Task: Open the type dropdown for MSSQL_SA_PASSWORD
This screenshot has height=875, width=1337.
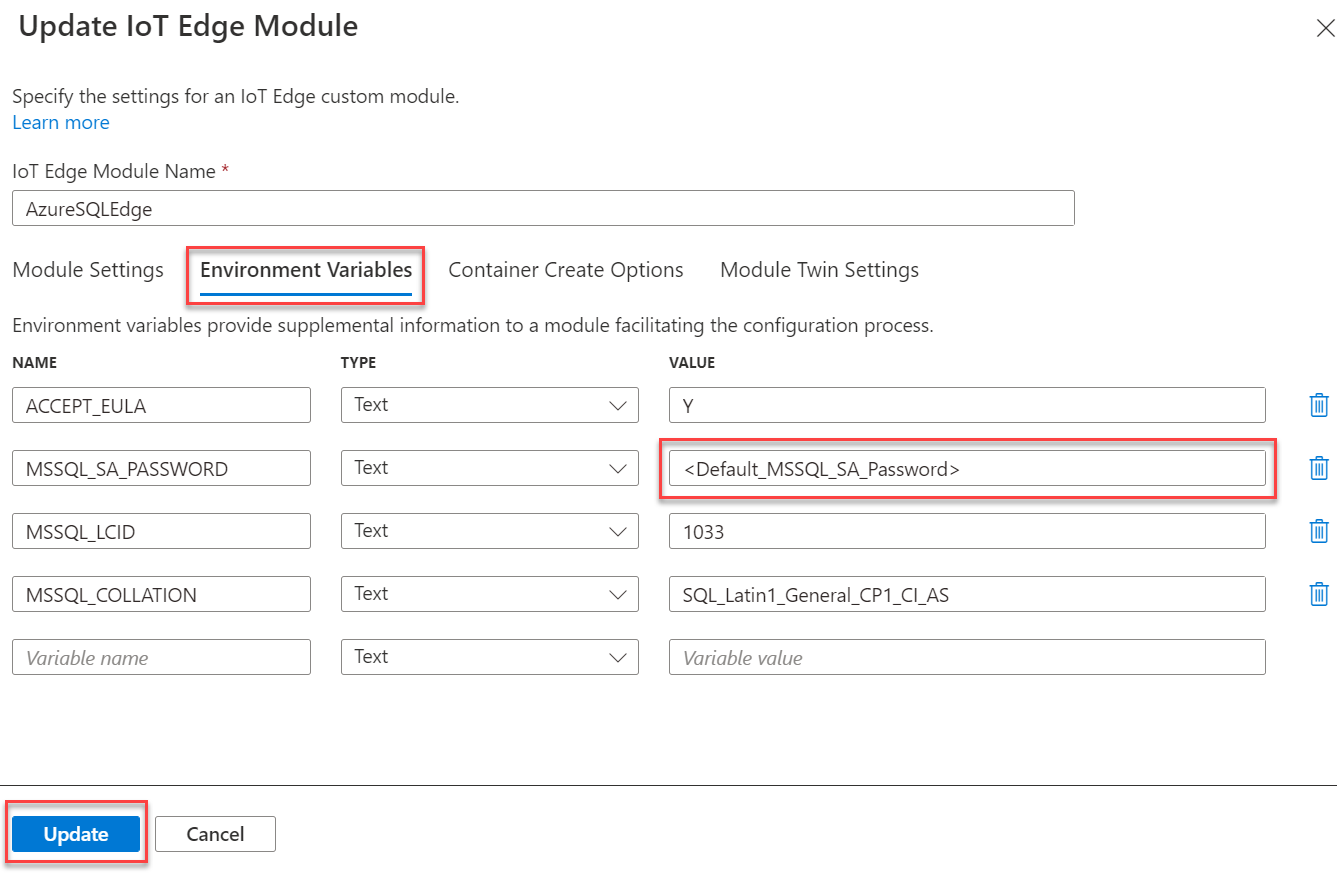Action: click(x=489, y=468)
